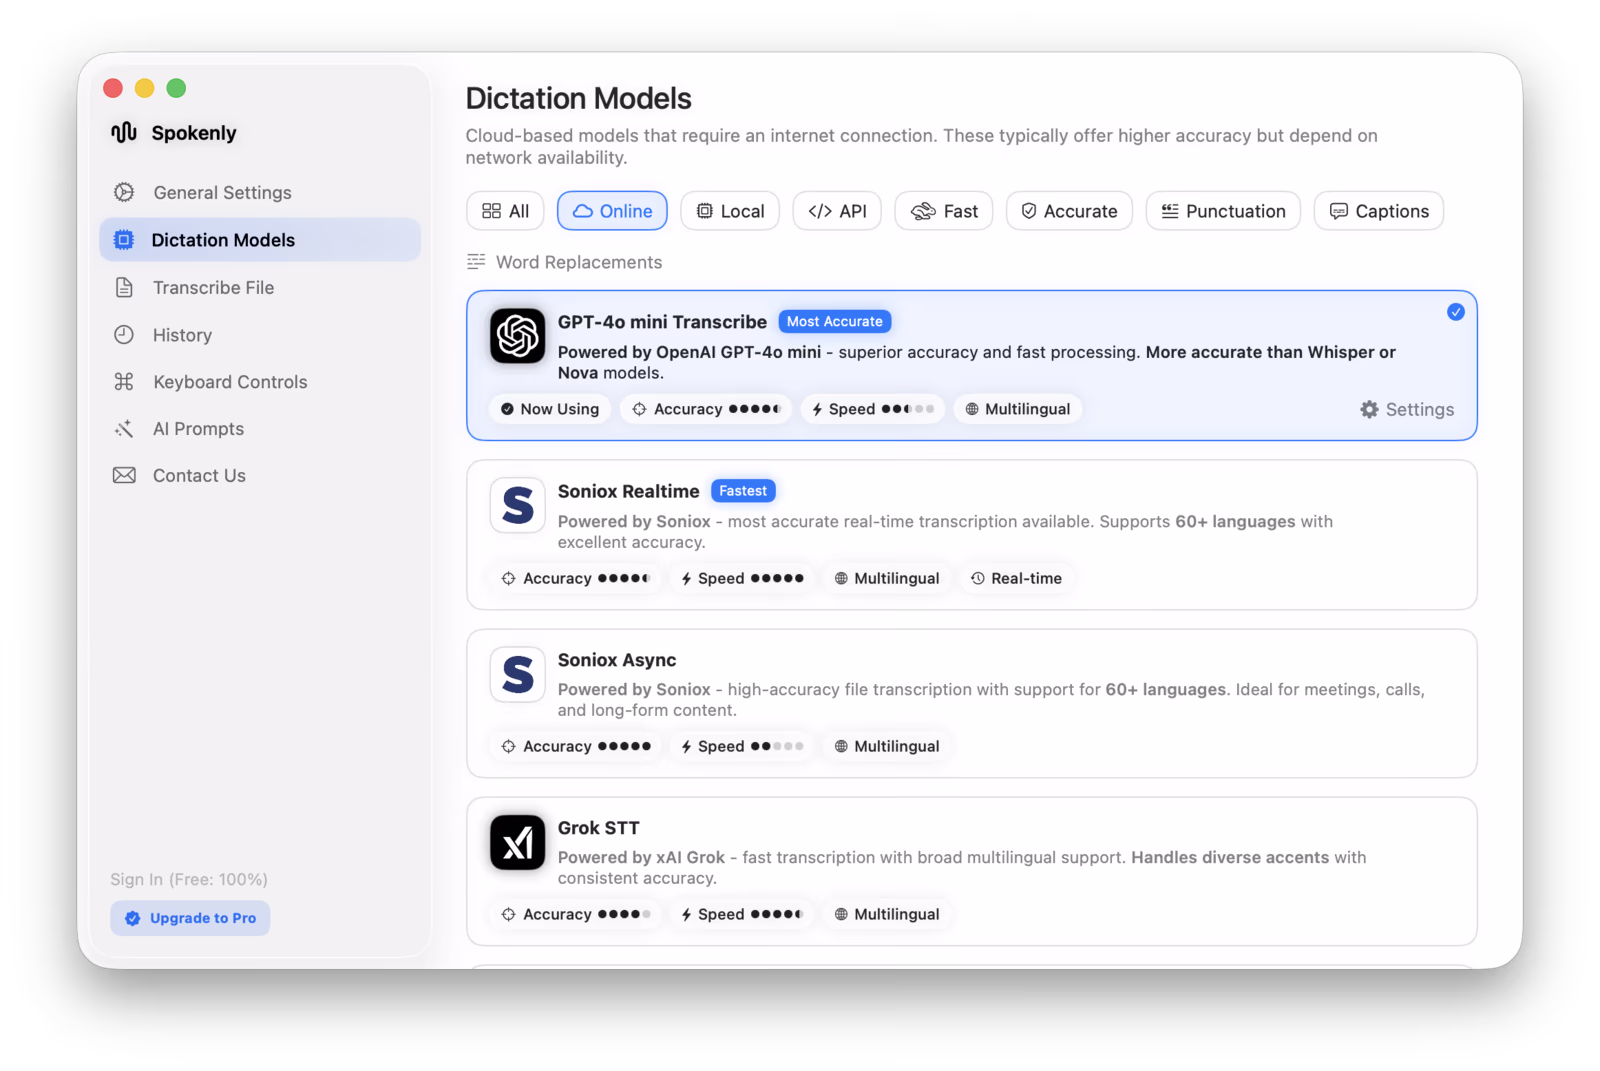Viewport: 1600px width, 1071px height.
Task: Filter models by Punctuation
Action: click(x=1223, y=211)
